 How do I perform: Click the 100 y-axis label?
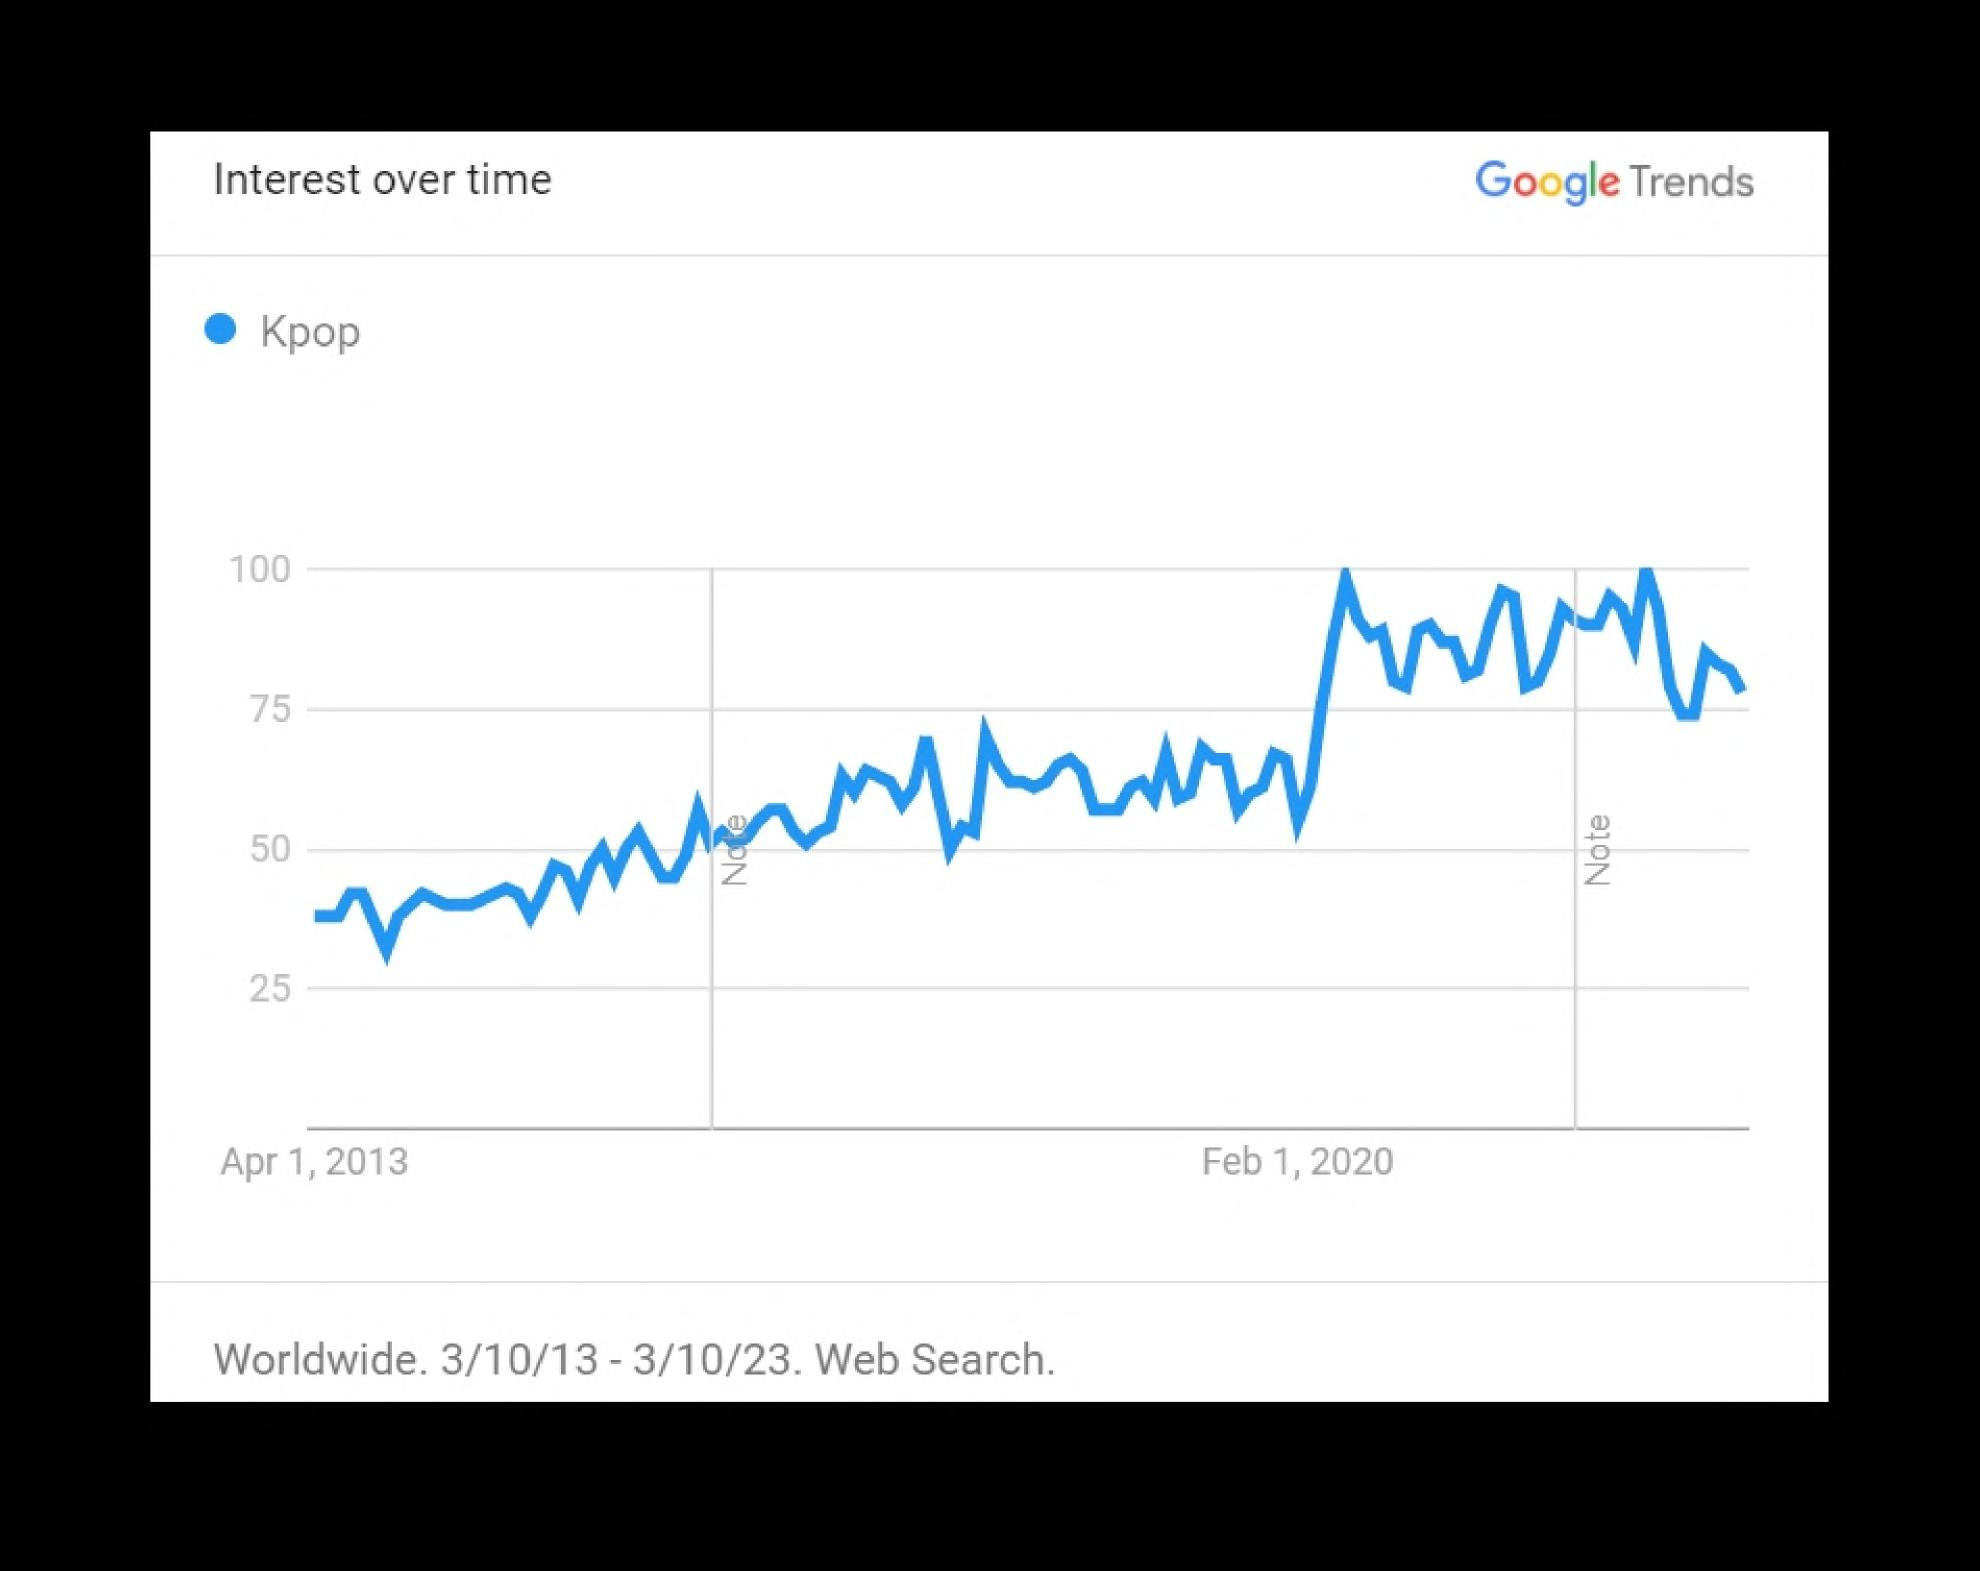coord(259,569)
